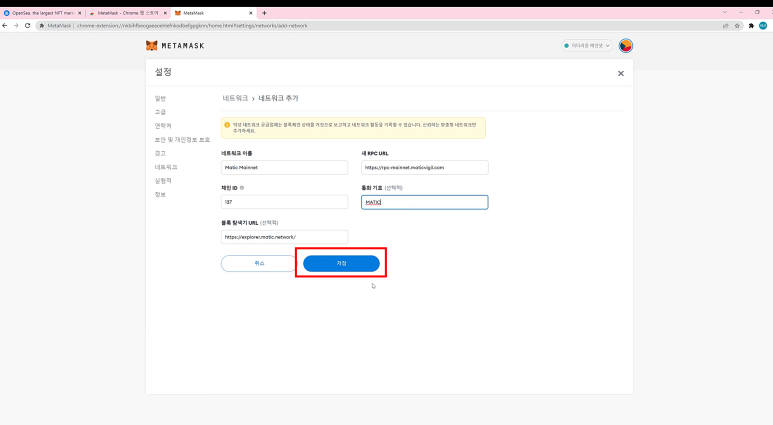773x425 pixels.
Task: Bookmark this page with the star icon
Action: coord(738,26)
